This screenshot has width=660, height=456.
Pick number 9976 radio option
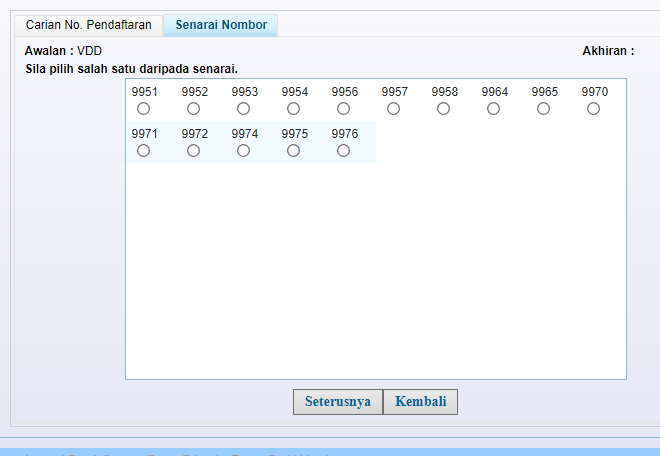344,151
